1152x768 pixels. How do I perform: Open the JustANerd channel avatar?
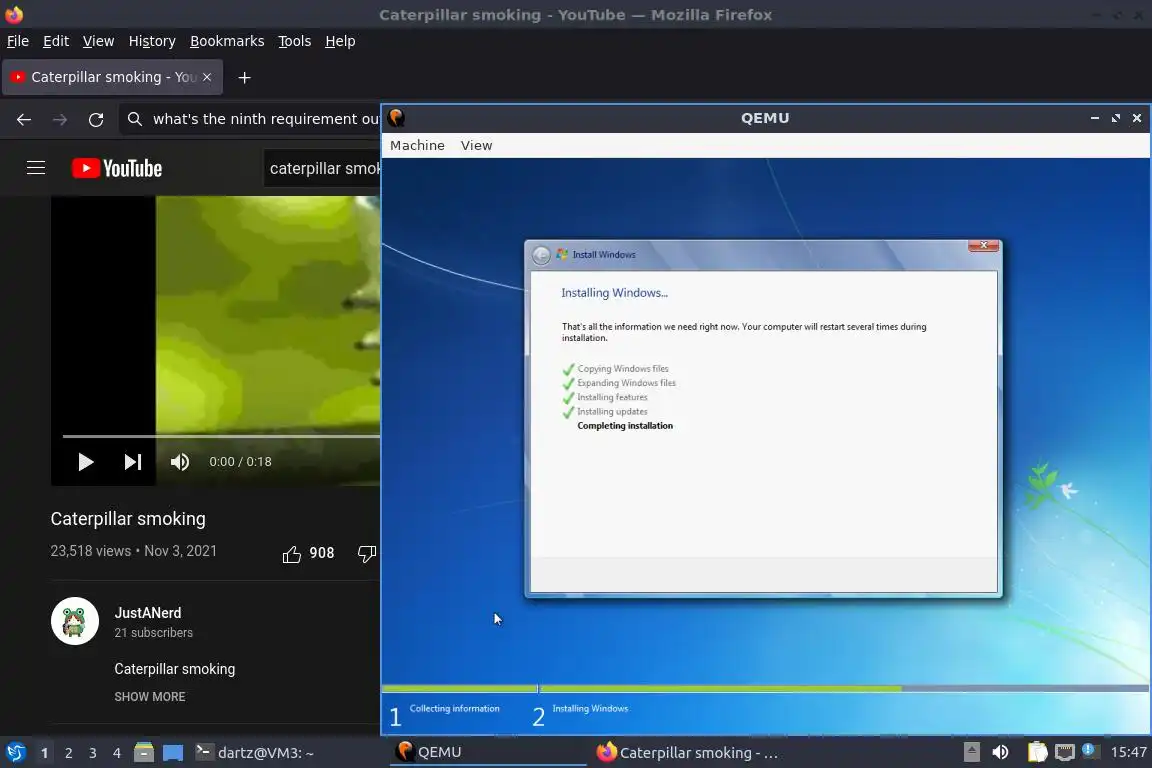75,621
